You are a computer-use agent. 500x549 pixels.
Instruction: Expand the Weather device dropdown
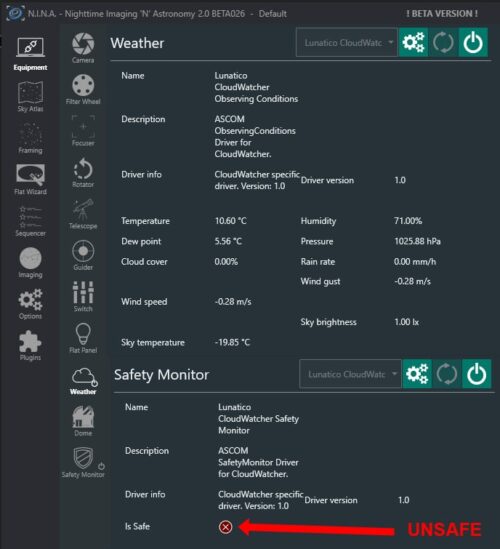tap(347, 42)
